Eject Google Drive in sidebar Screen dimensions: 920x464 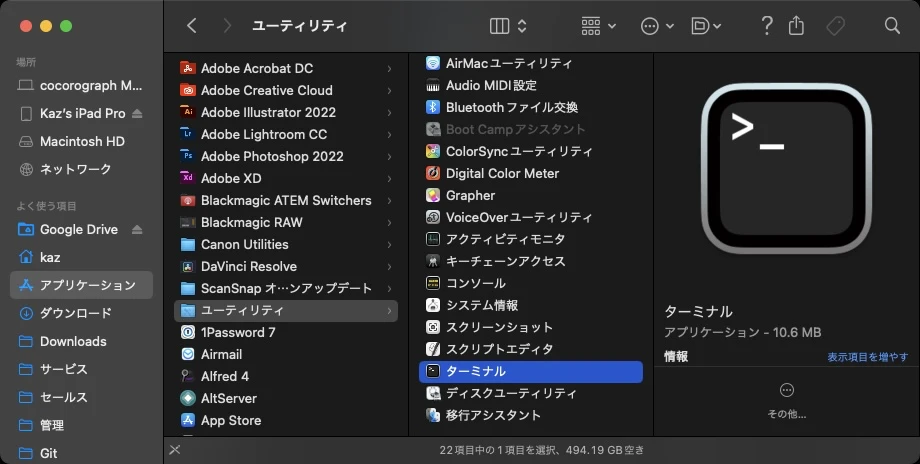point(137,229)
